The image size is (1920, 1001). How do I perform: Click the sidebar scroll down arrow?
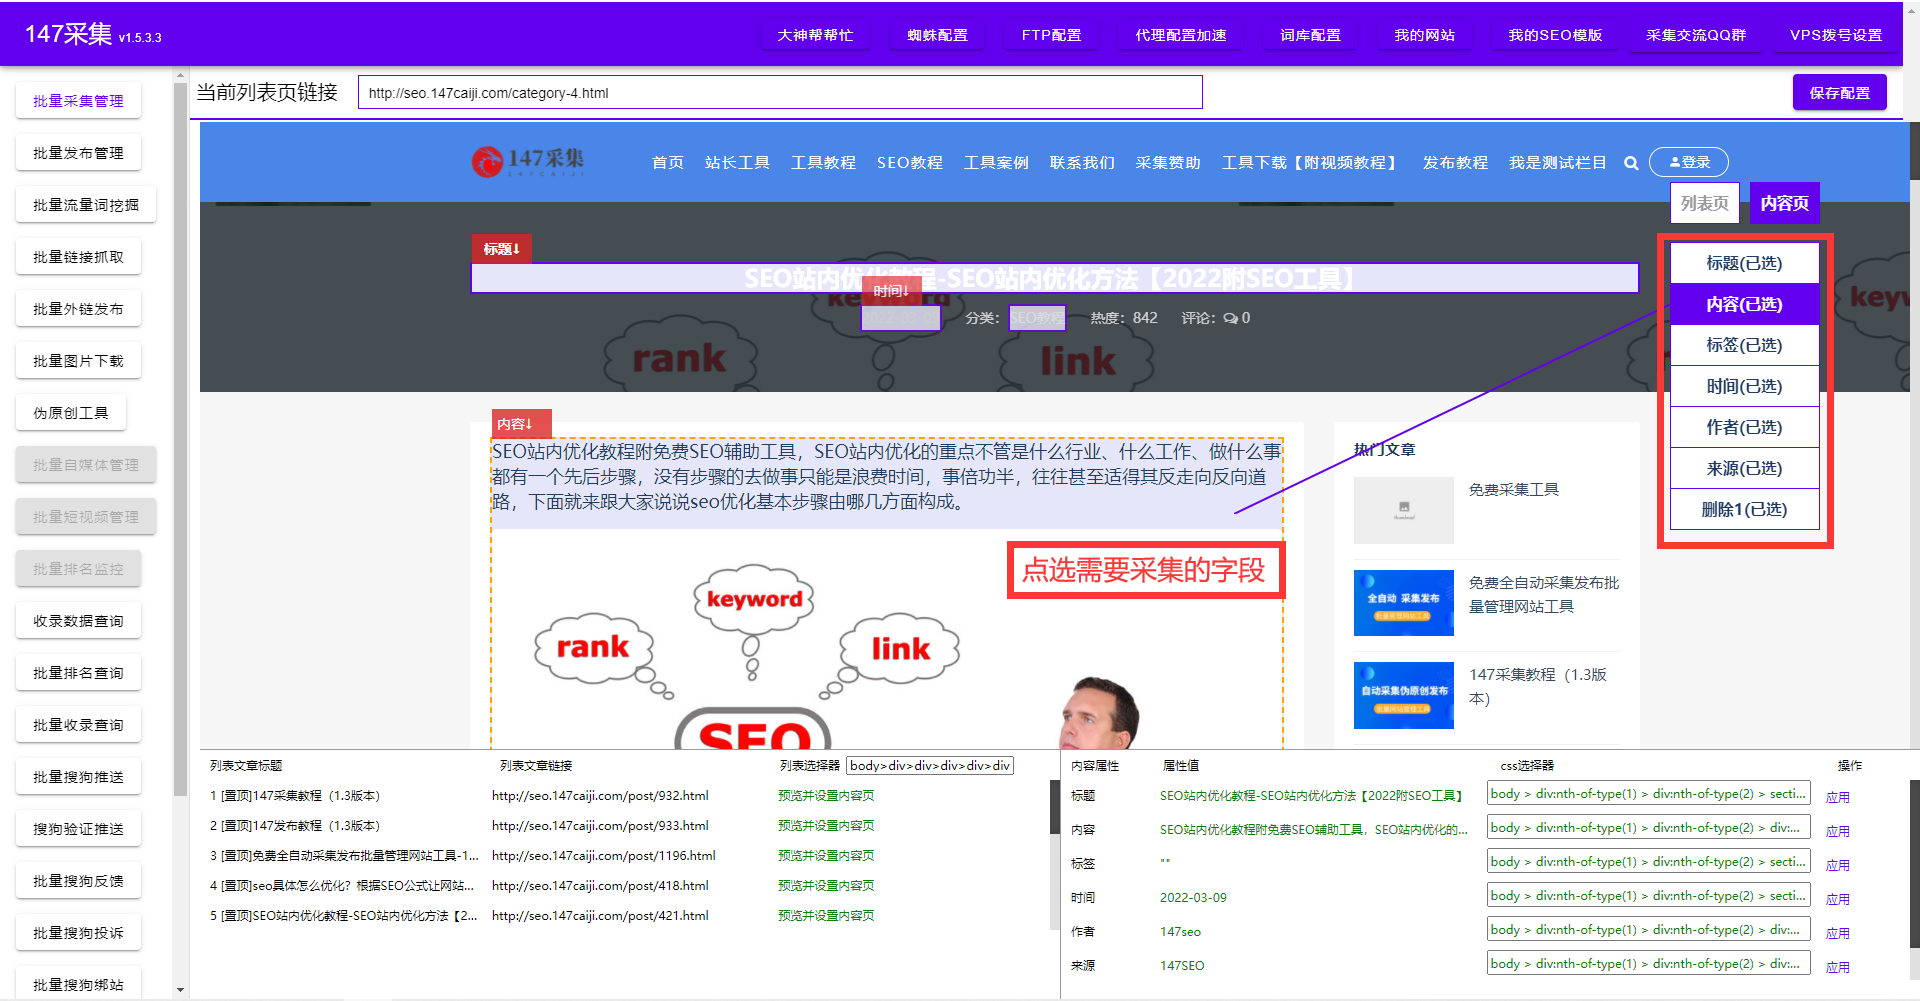[x=180, y=990]
